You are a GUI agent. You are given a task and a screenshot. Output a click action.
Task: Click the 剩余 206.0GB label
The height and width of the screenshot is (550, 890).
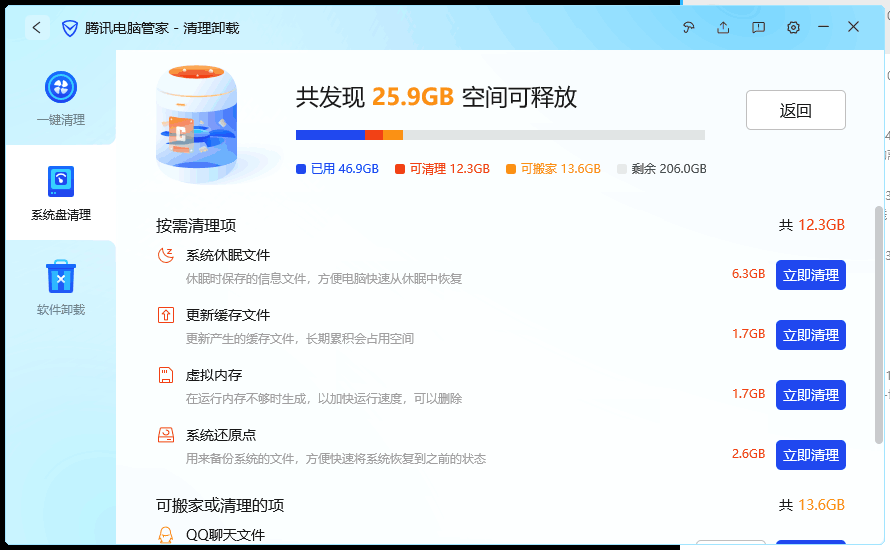669,169
